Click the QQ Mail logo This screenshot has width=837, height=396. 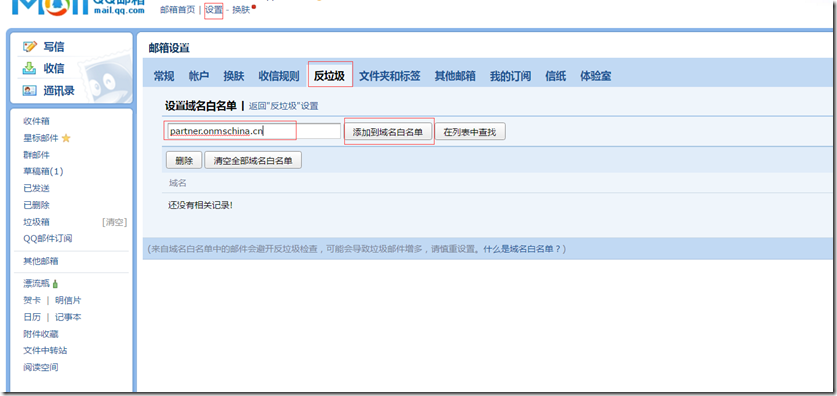[78, 7]
